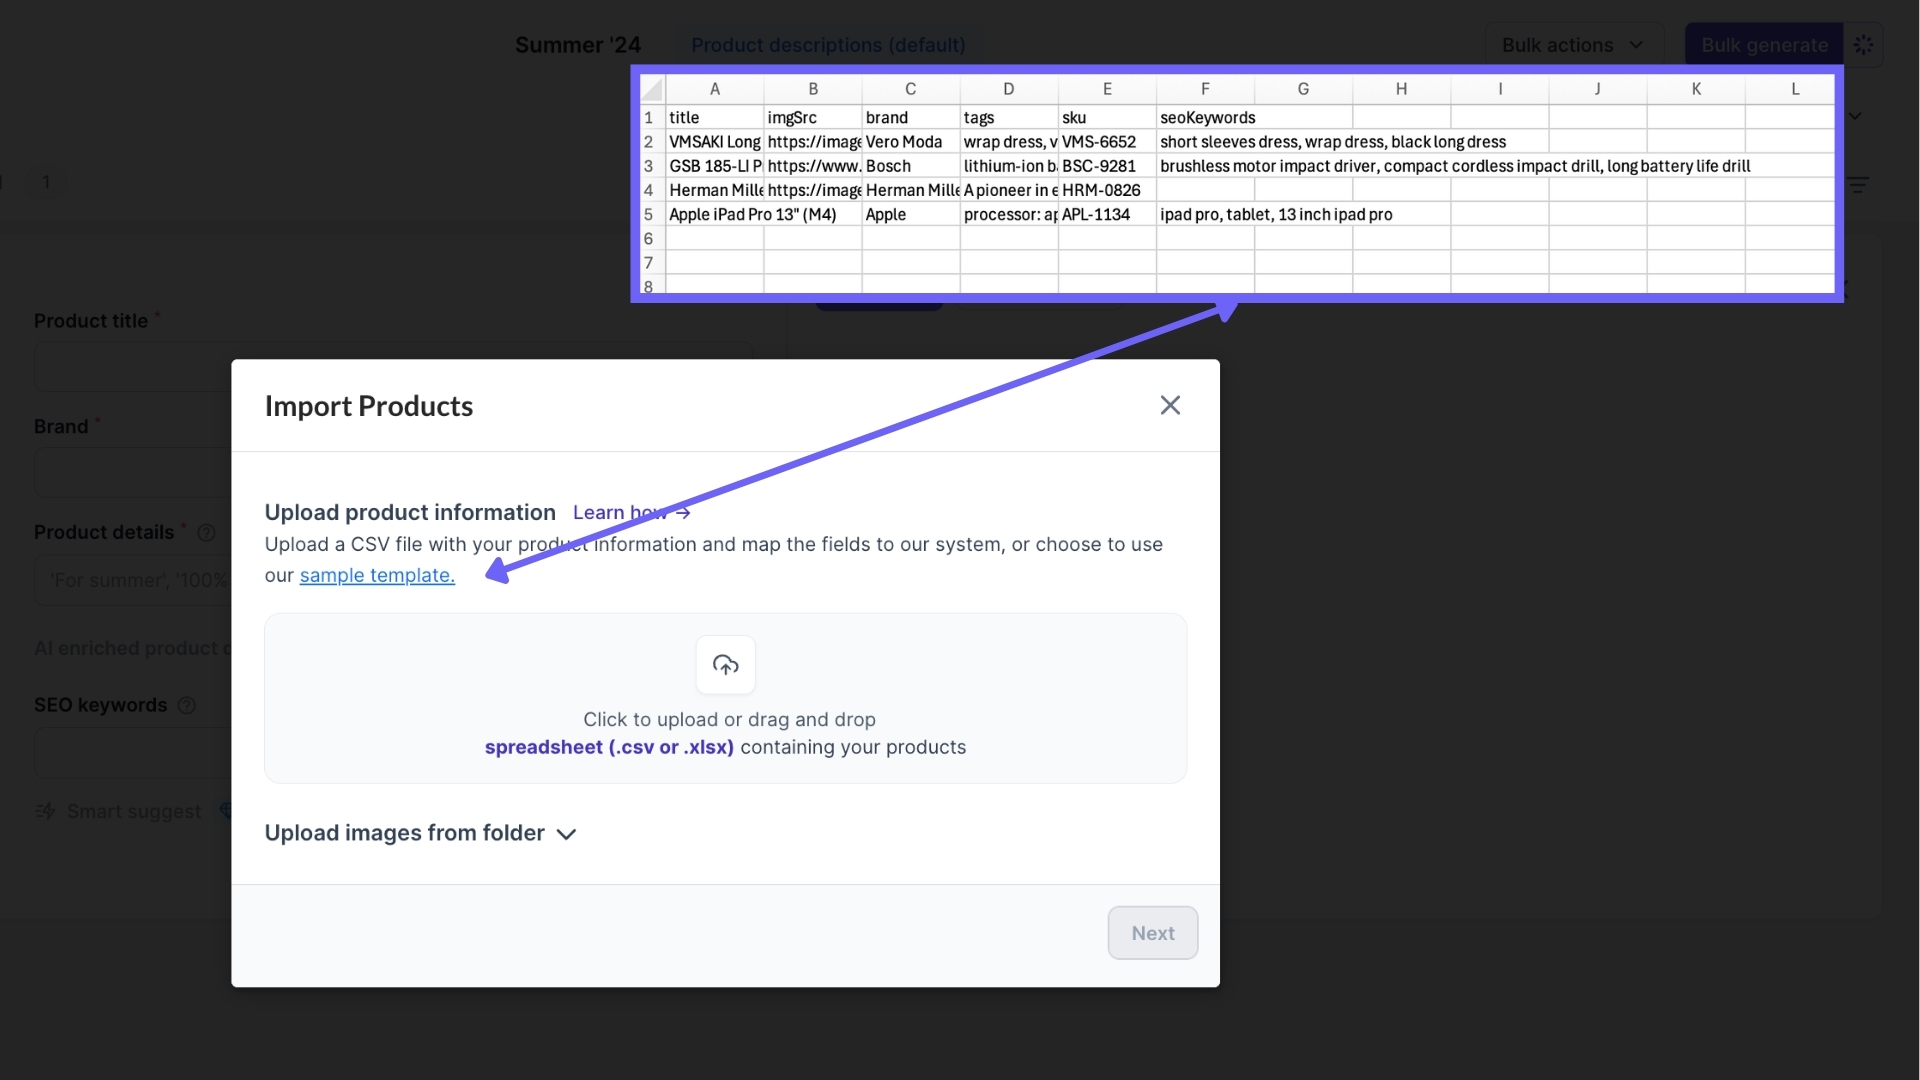Click the SEO keywords help icon
Viewport: 1920px width, 1080px height.
pyautogui.click(x=186, y=705)
